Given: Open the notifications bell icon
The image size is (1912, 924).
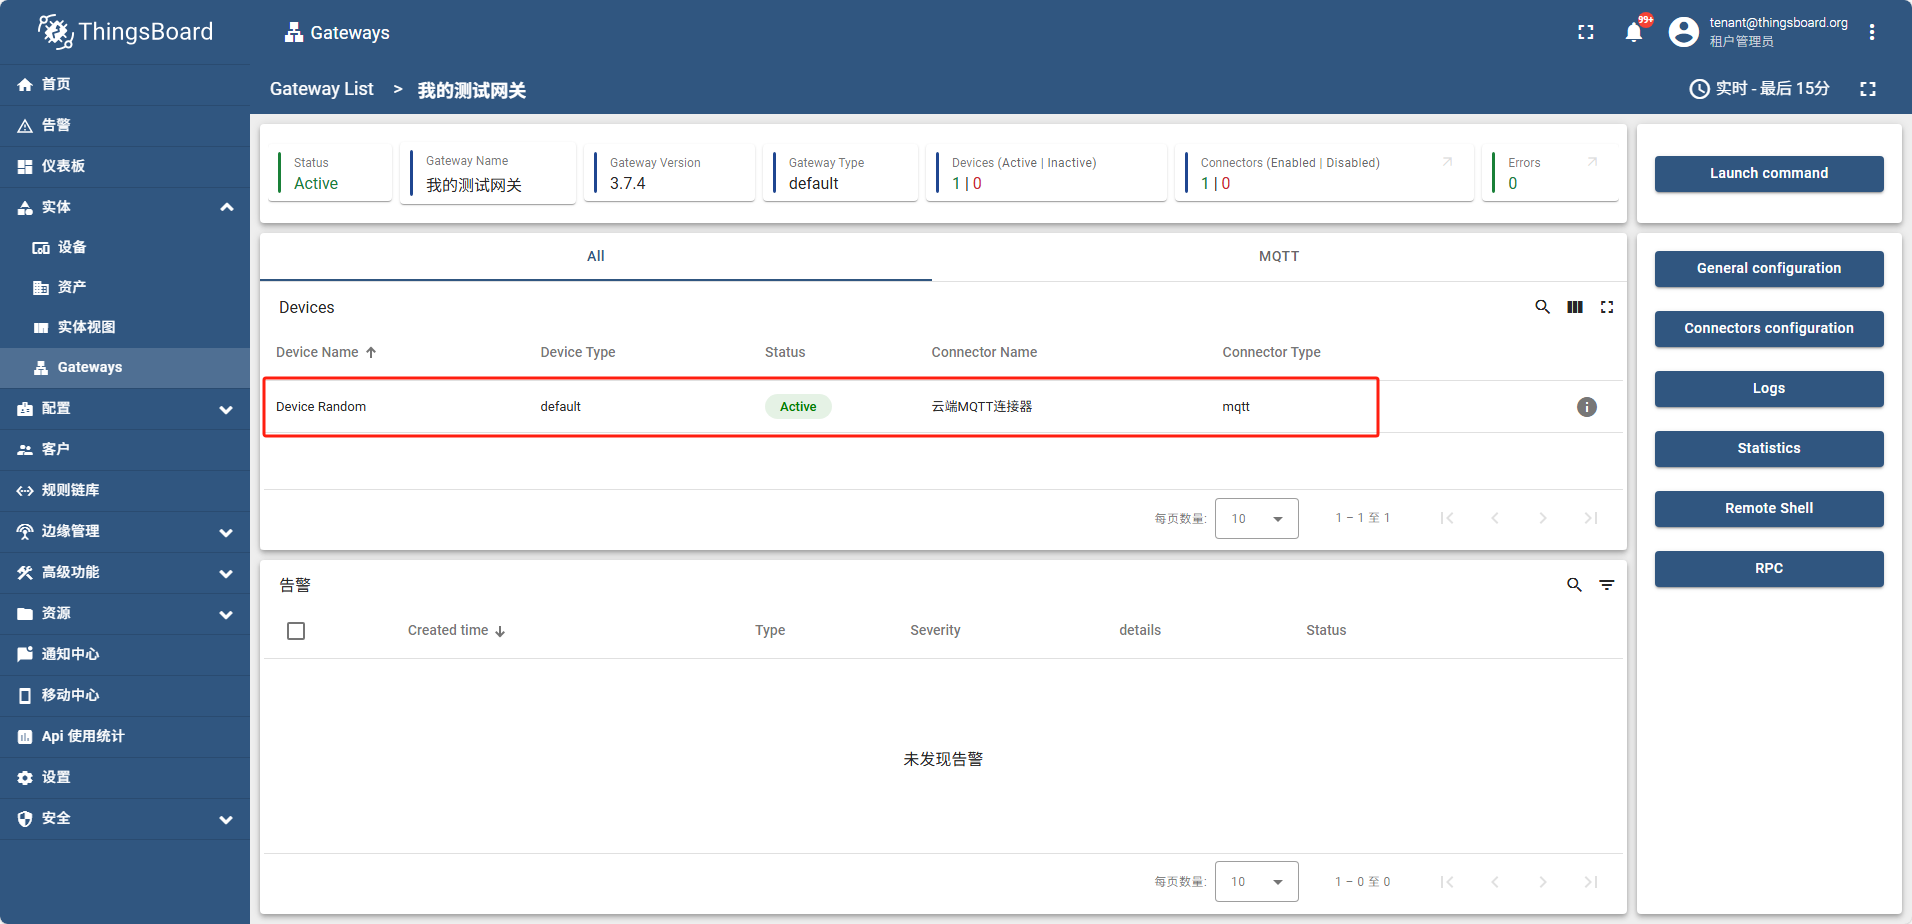Looking at the screenshot, I should 1633,32.
